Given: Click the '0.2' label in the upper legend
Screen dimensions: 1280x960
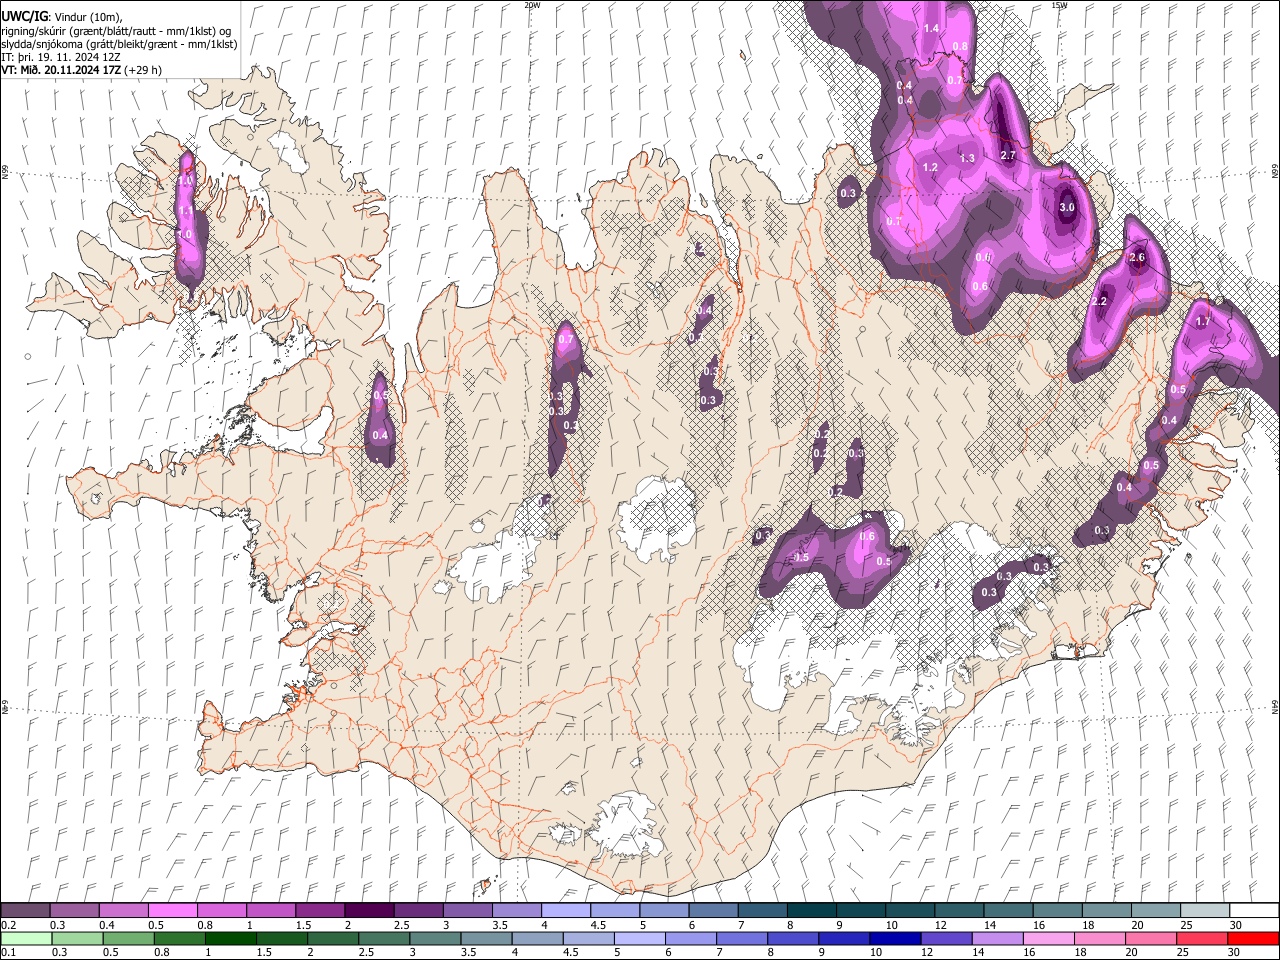Looking at the screenshot, I should pyautogui.click(x=8, y=925).
